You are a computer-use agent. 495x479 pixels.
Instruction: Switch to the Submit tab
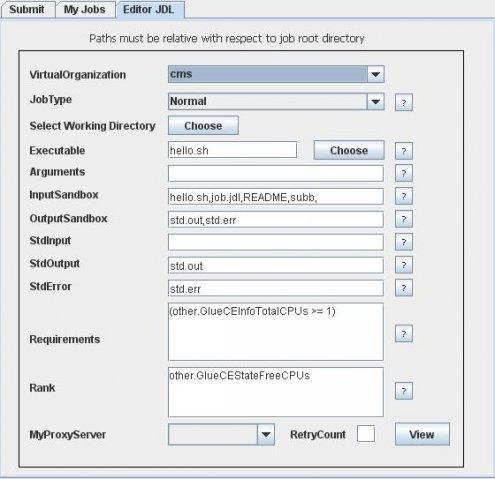pos(27,9)
